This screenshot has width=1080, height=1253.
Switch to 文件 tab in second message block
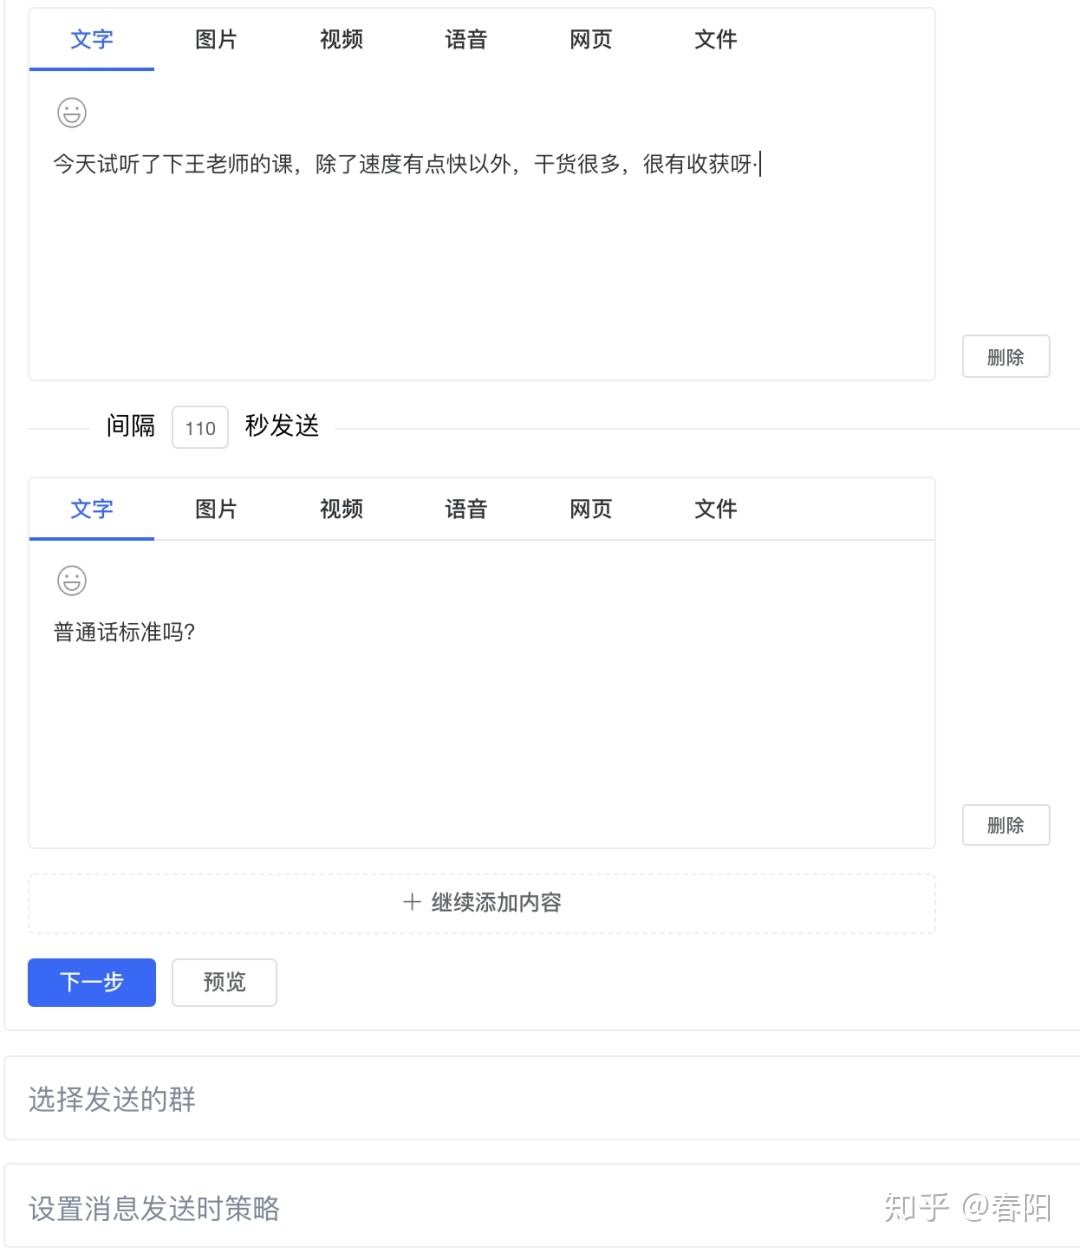pos(716,509)
